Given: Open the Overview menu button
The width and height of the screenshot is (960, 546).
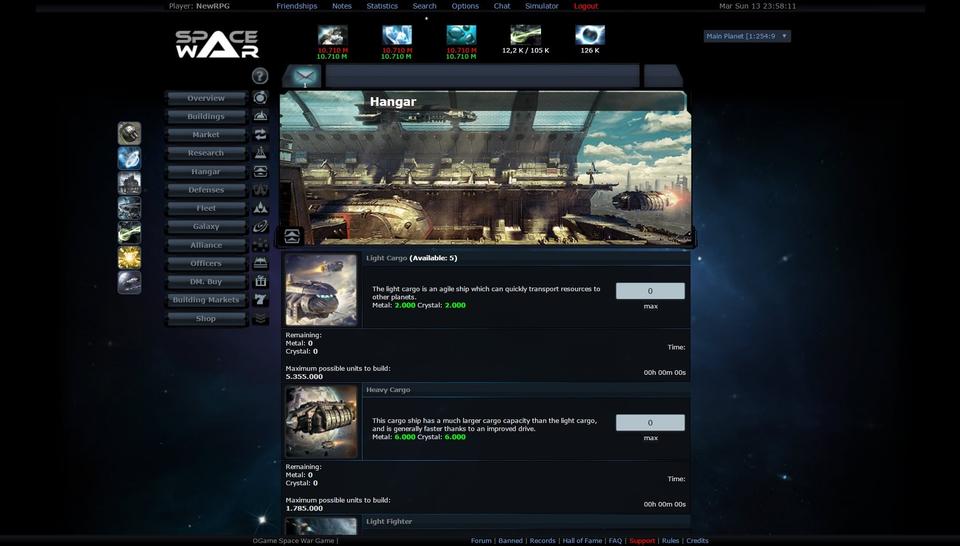Looking at the screenshot, I should (x=206, y=98).
